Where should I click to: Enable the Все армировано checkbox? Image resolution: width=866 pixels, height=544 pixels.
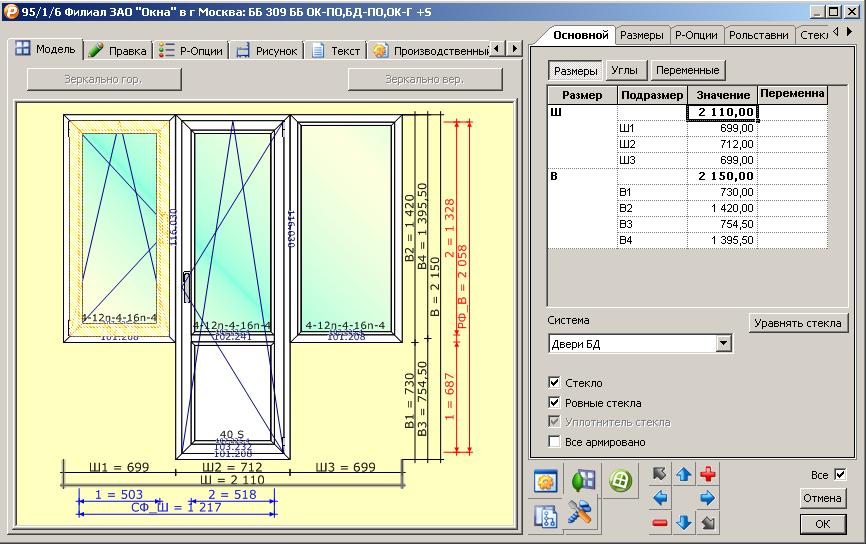click(x=555, y=441)
